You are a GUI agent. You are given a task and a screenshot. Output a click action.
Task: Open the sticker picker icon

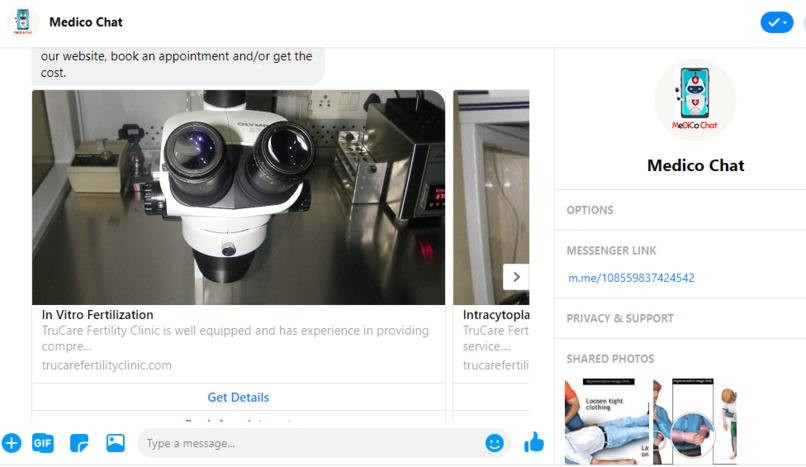[x=79, y=443]
